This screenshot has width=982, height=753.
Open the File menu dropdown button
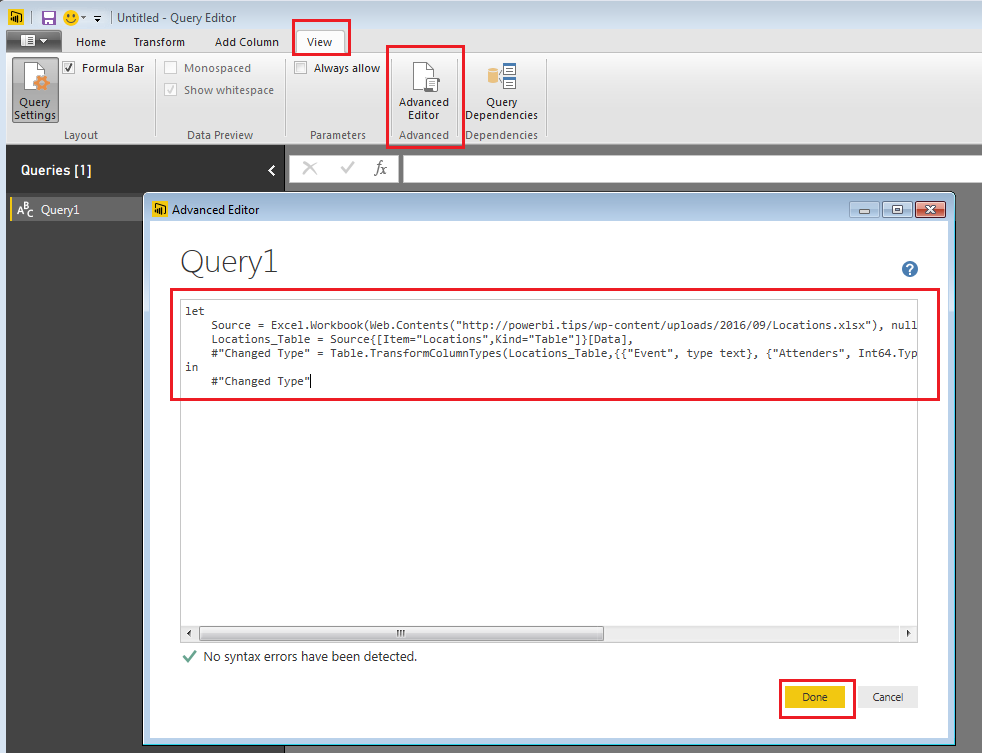click(x=34, y=41)
